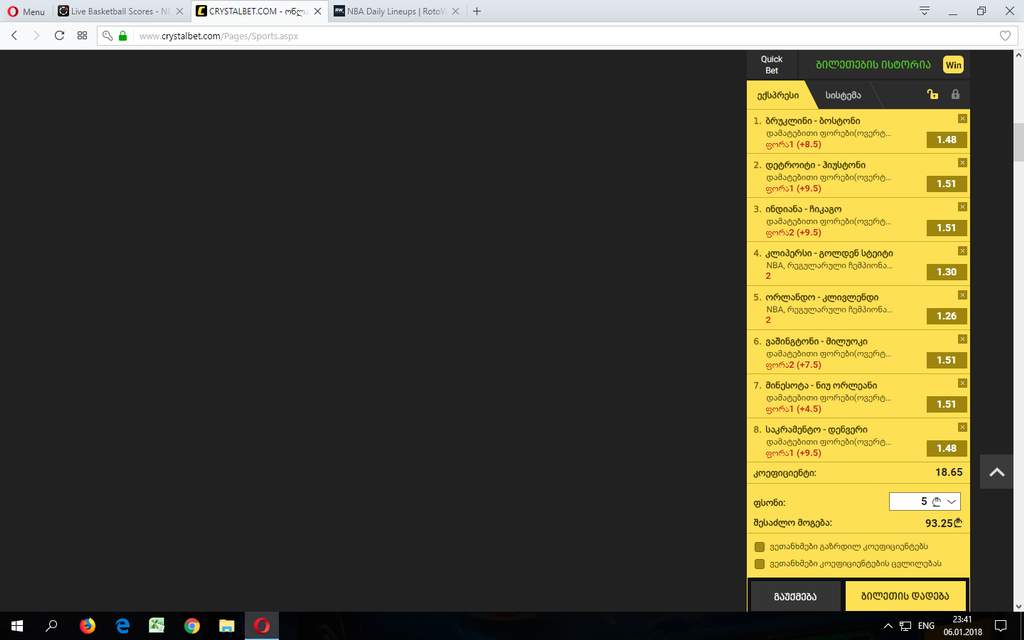Launch Google Chrome from taskbar
1024x640 pixels.
pyautogui.click(x=191, y=626)
